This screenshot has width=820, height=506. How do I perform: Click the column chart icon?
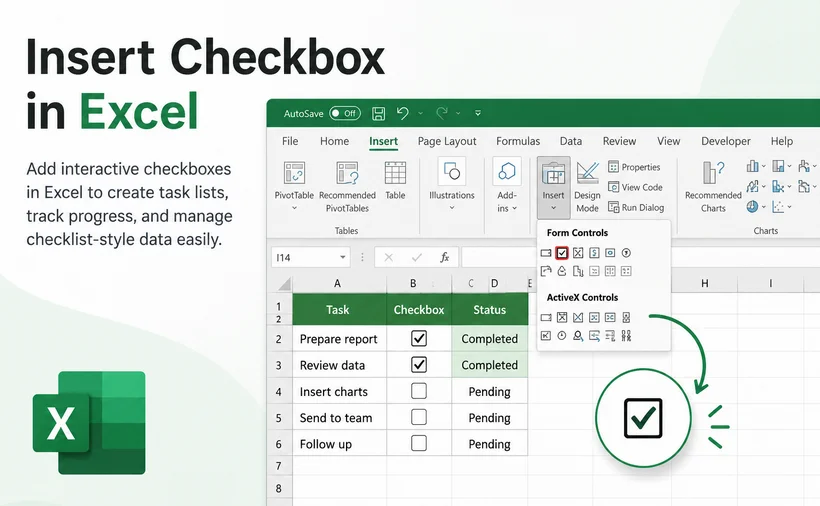coord(753,167)
